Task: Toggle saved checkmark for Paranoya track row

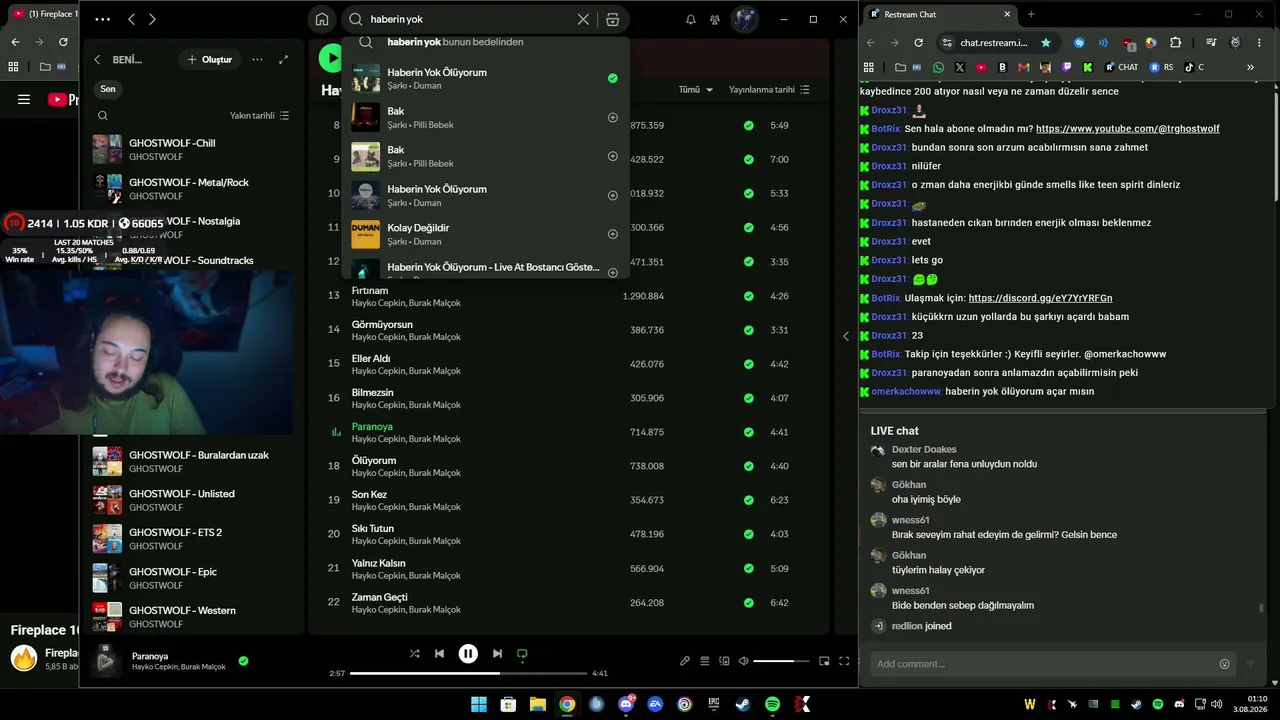Action: tap(748, 432)
